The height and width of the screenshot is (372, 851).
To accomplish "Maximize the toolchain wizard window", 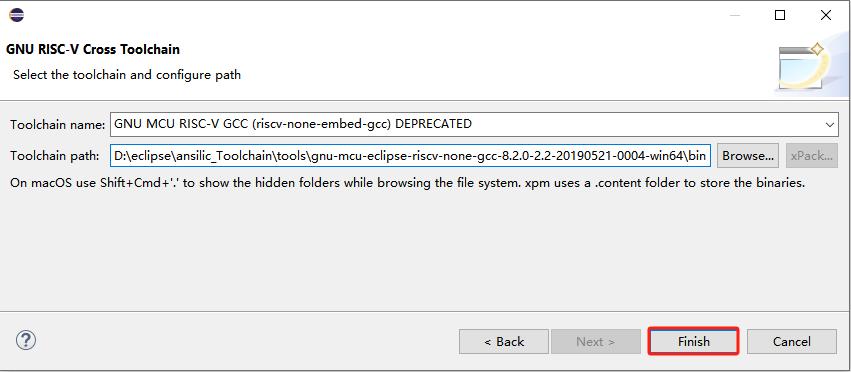I will point(780,15).
